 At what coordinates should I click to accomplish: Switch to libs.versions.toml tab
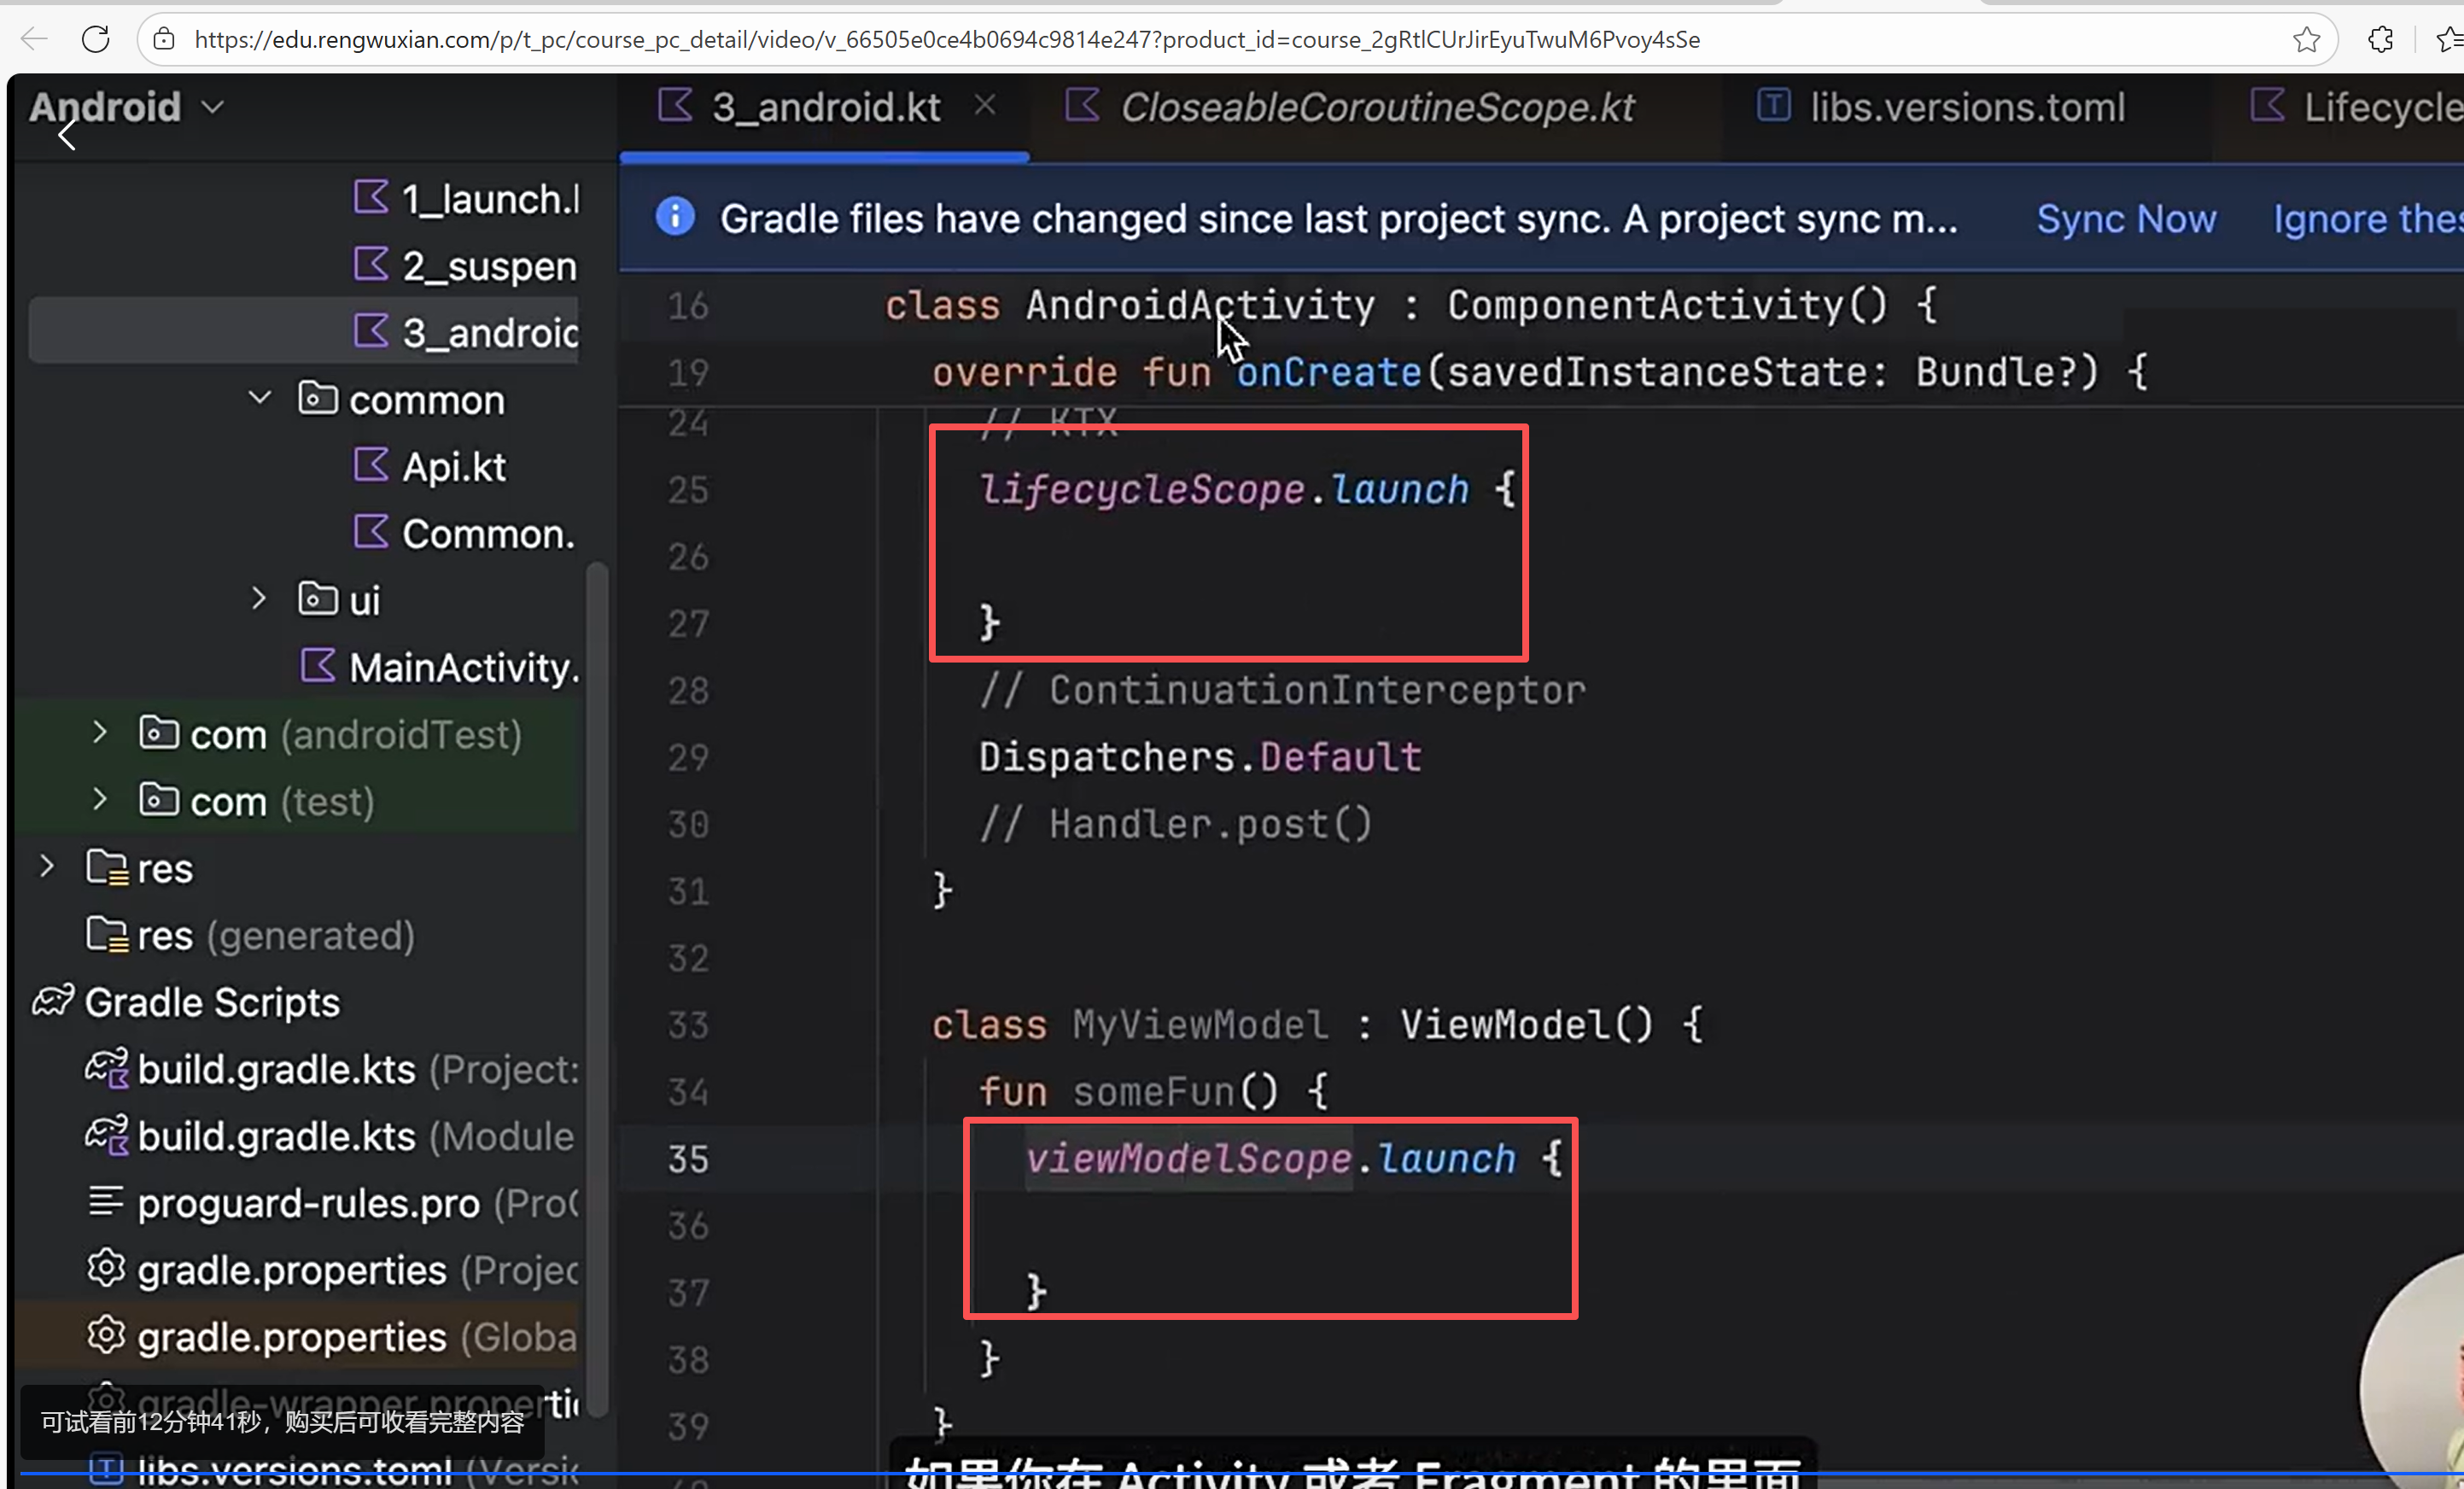coord(1940,107)
